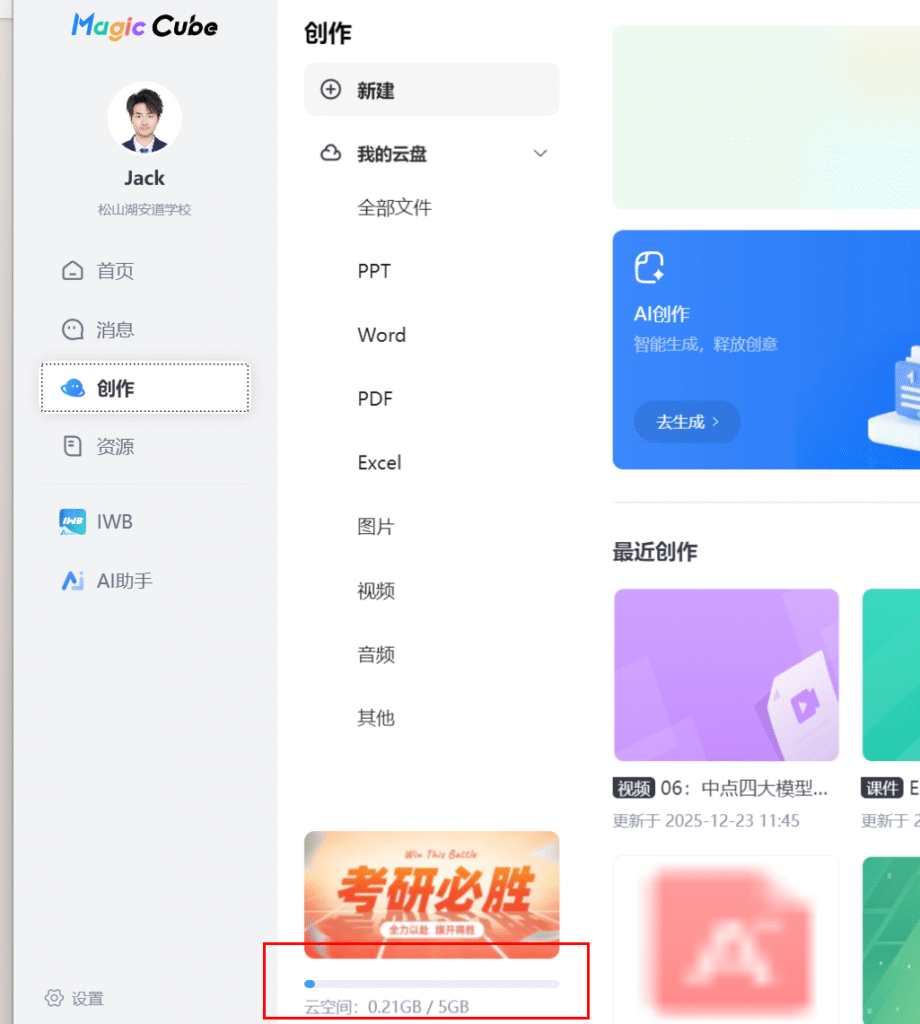Show Word documents in cloud drive

tap(381, 335)
